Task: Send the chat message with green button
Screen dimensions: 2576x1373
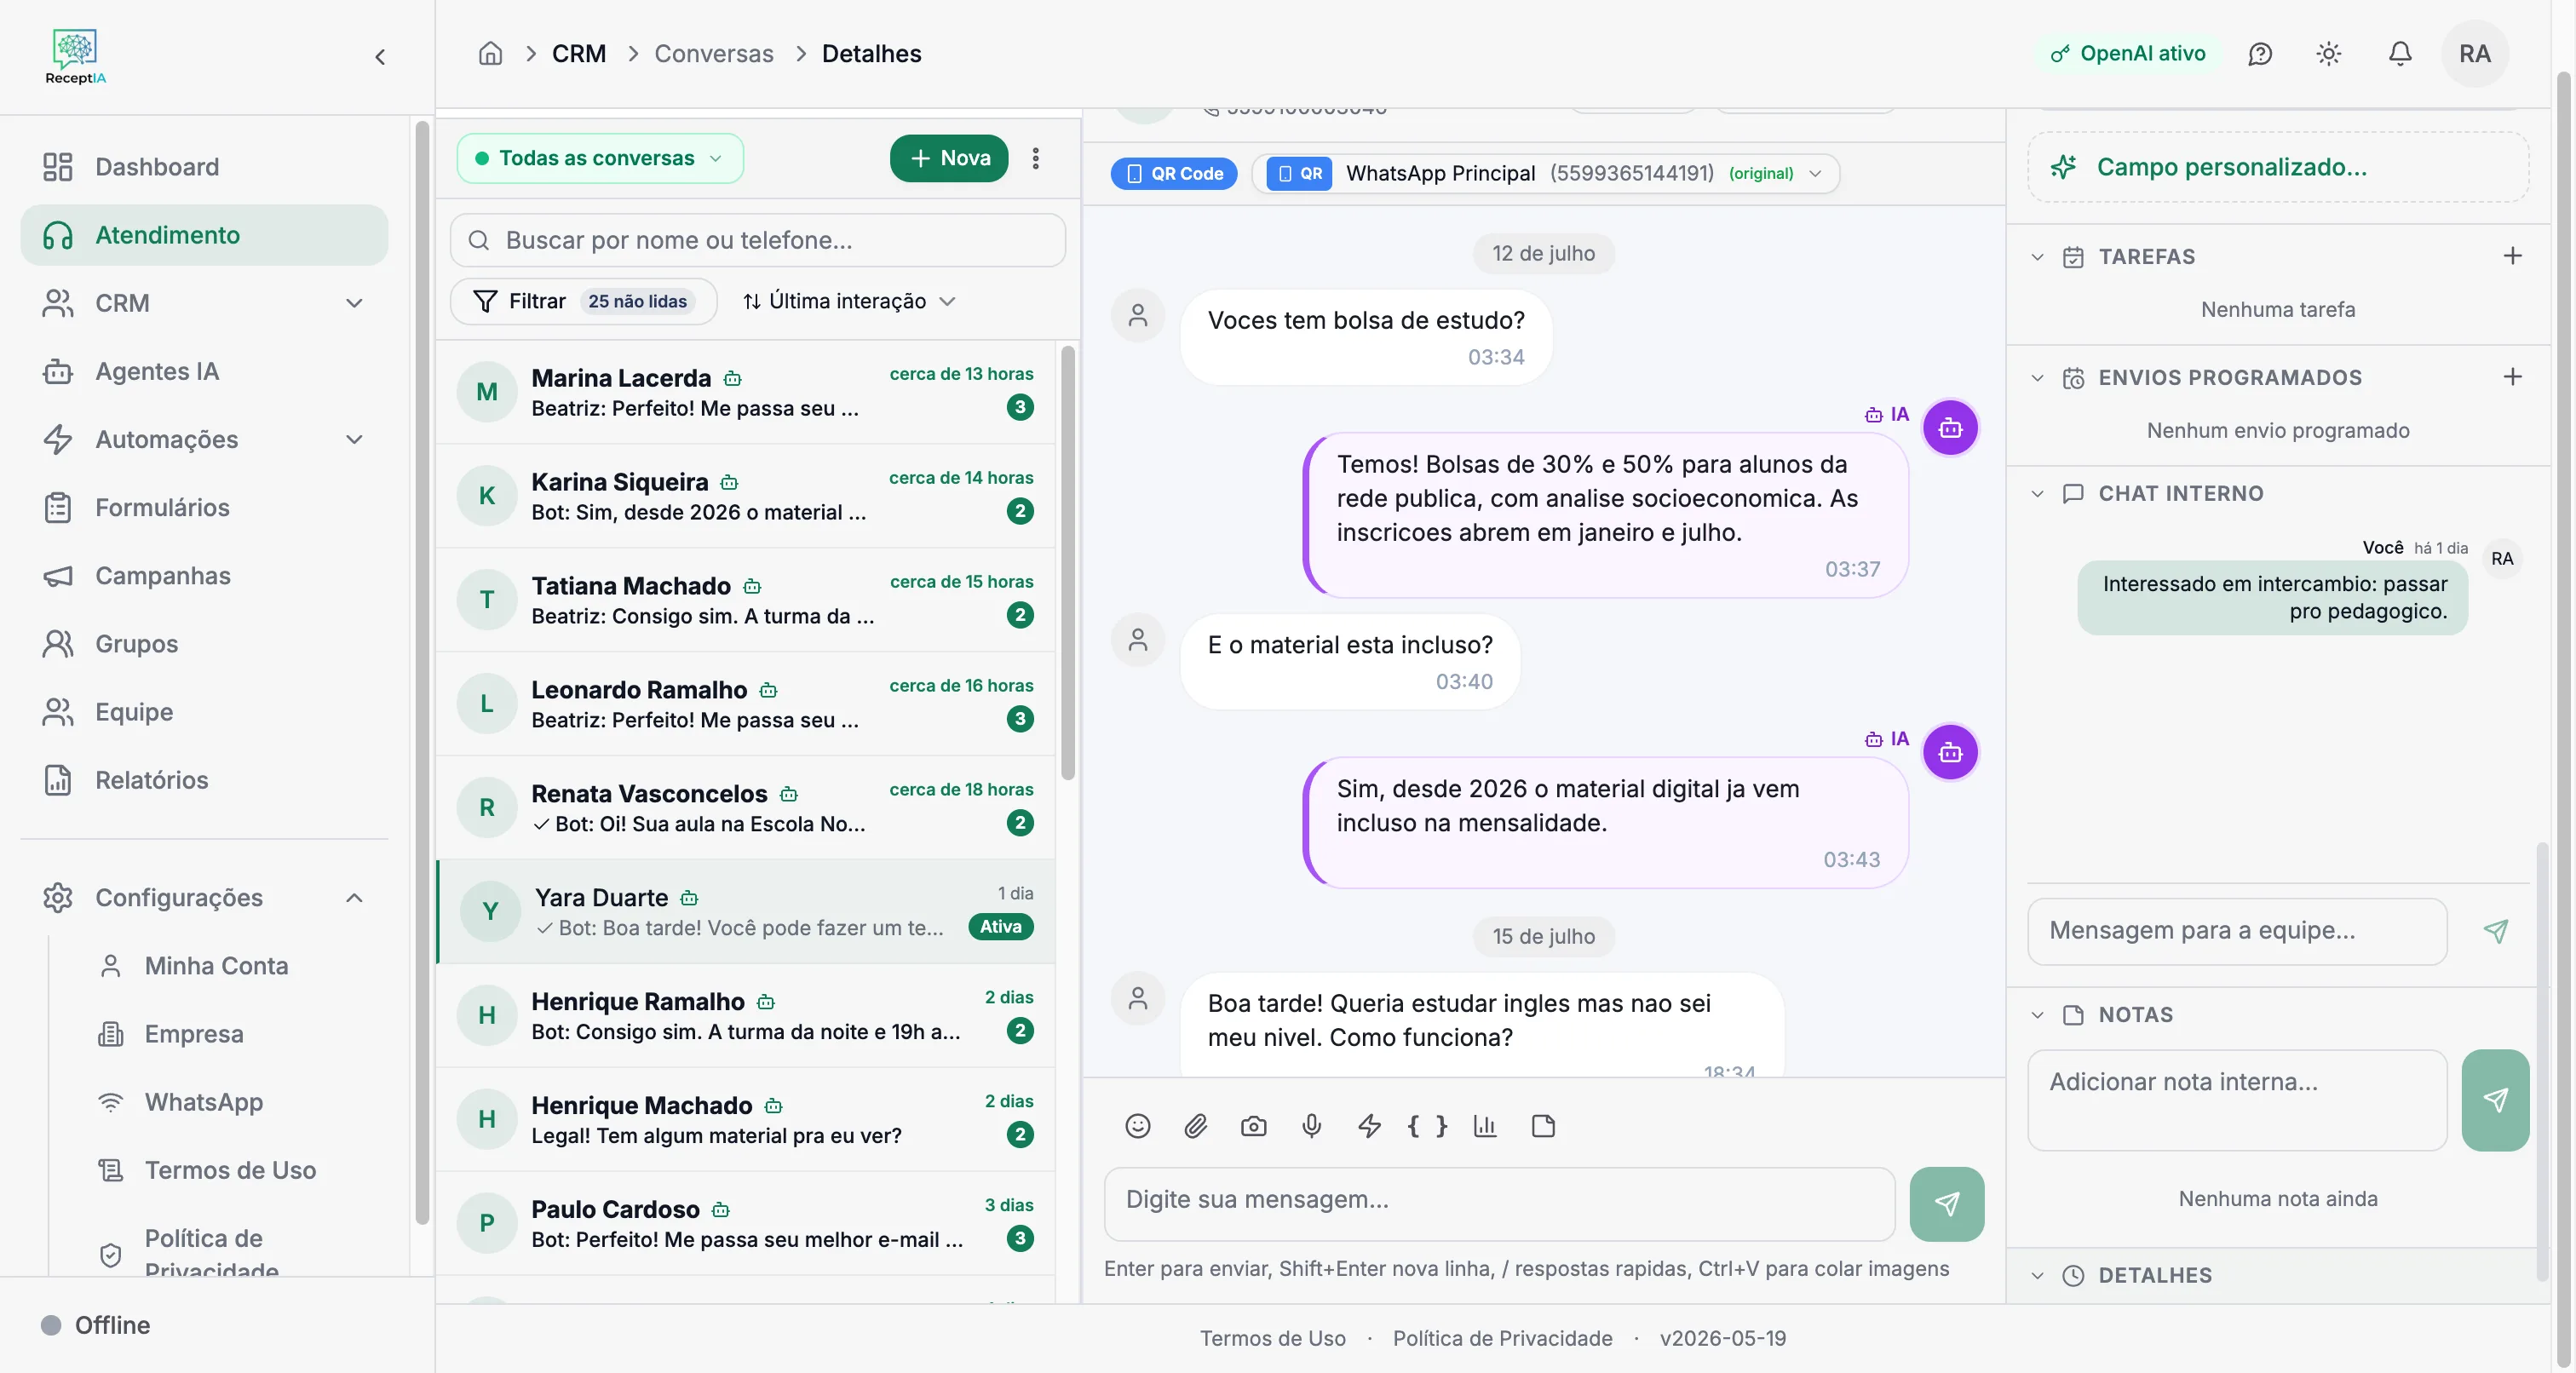Action: [x=1947, y=1204]
